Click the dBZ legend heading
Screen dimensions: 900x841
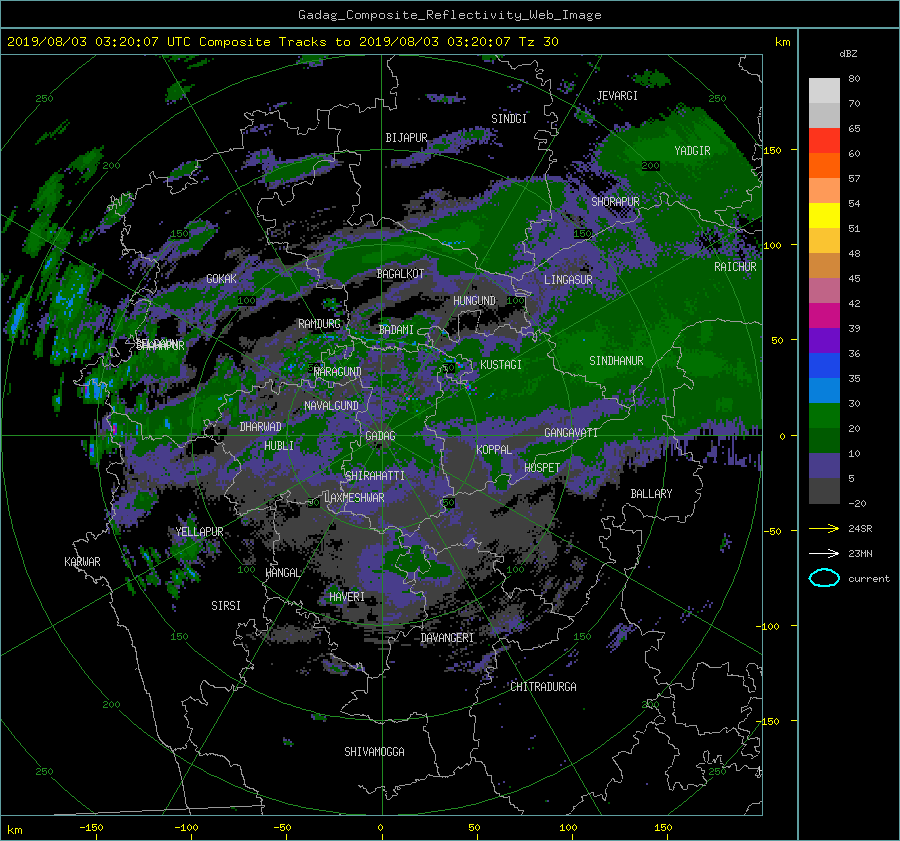click(x=848, y=54)
